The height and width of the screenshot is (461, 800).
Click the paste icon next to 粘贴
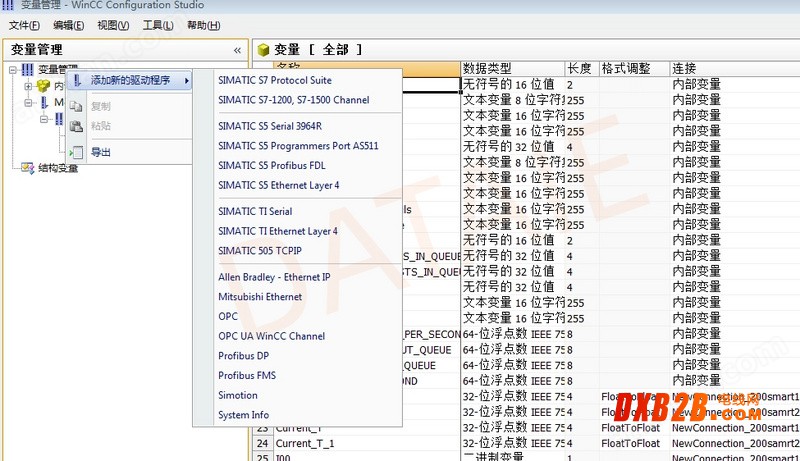pyautogui.click(x=76, y=126)
